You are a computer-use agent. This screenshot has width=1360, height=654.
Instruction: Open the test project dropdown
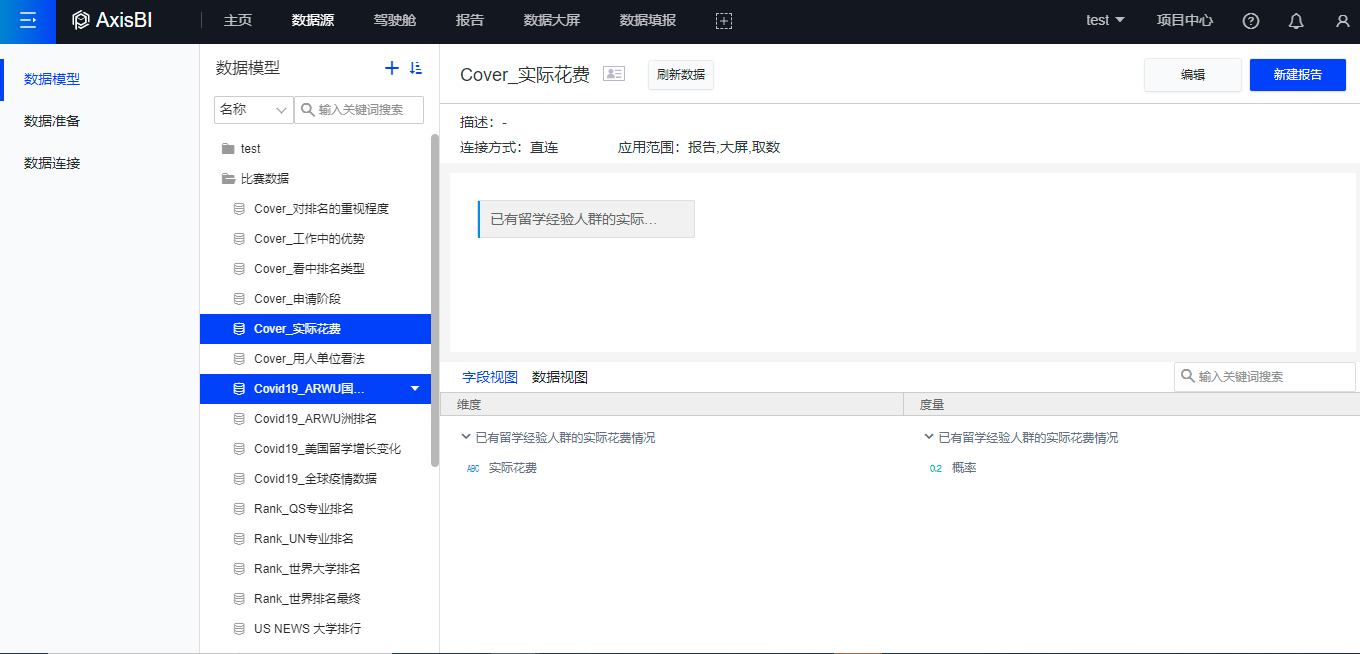1105,20
